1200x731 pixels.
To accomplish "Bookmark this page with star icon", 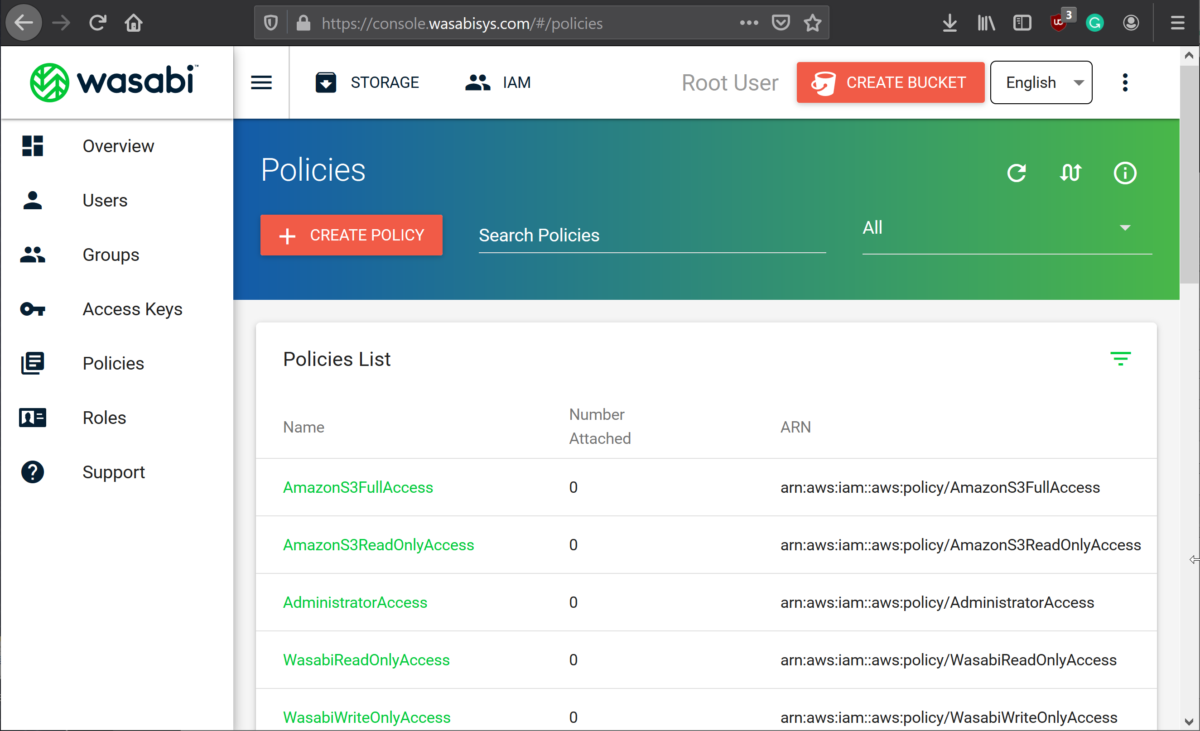I will point(812,22).
